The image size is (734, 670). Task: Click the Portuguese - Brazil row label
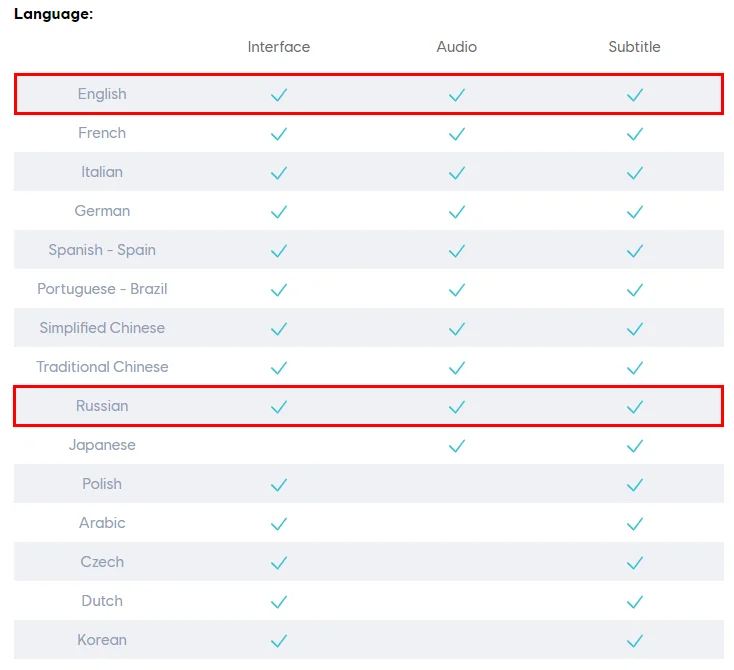click(102, 289)
